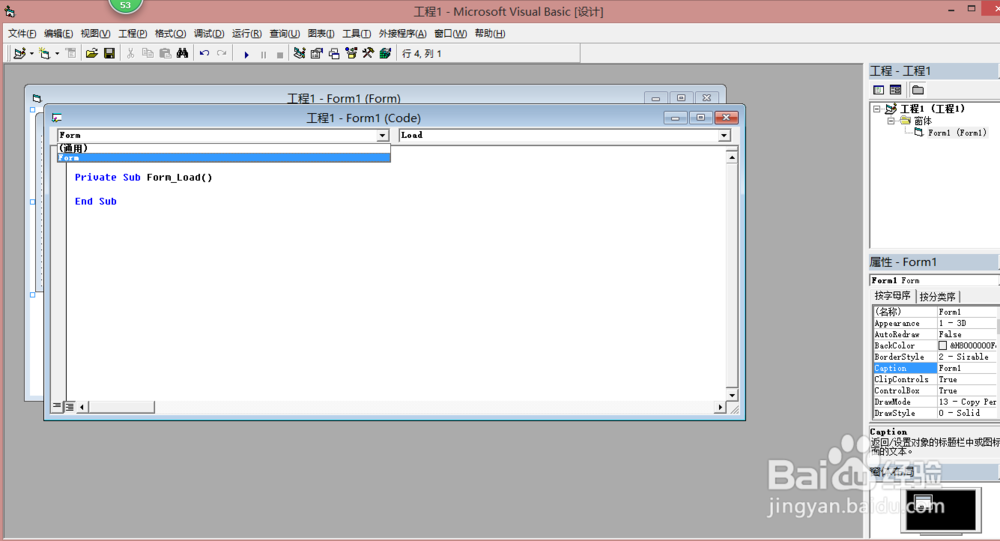The image size is (1000, 541).
Task: Click the Undo arrow icon
Action: tap(204, 54)
